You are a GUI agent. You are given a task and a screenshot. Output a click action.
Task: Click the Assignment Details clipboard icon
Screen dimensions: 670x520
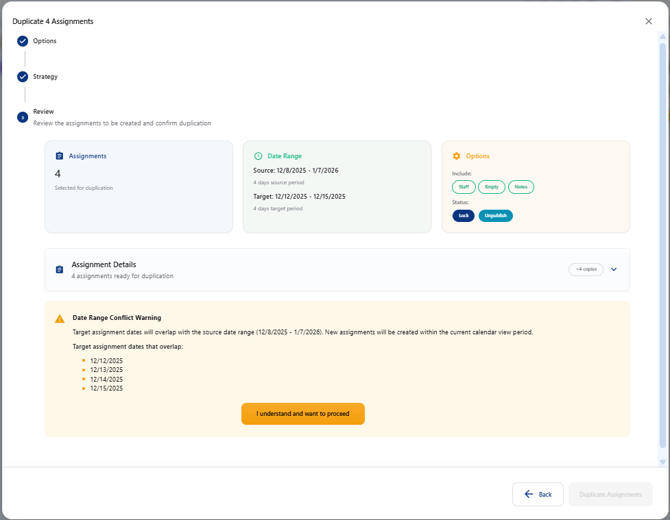59,270
